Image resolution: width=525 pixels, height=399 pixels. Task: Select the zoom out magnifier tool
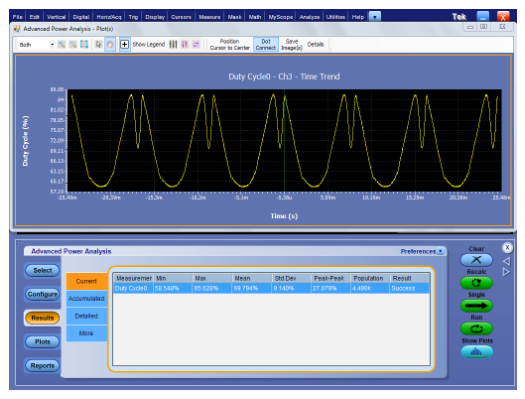73,45
